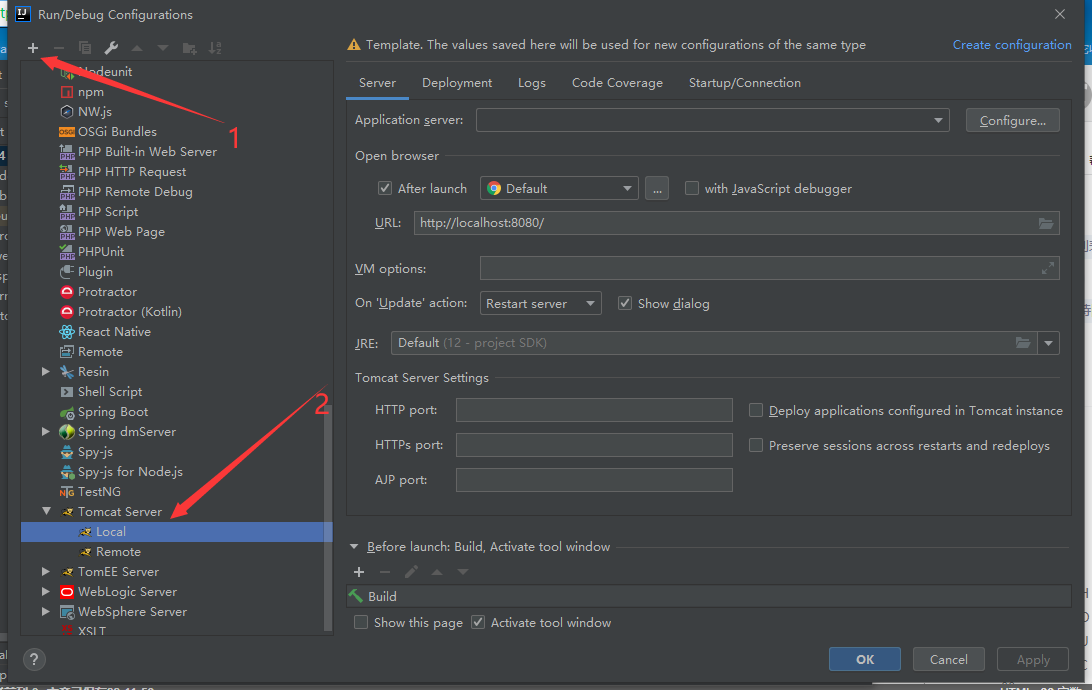Image resolution: width=1092 pixels, height=690 pixels.
Task: Switch to the Startup/Connection tab
Action: click(744, 83)
